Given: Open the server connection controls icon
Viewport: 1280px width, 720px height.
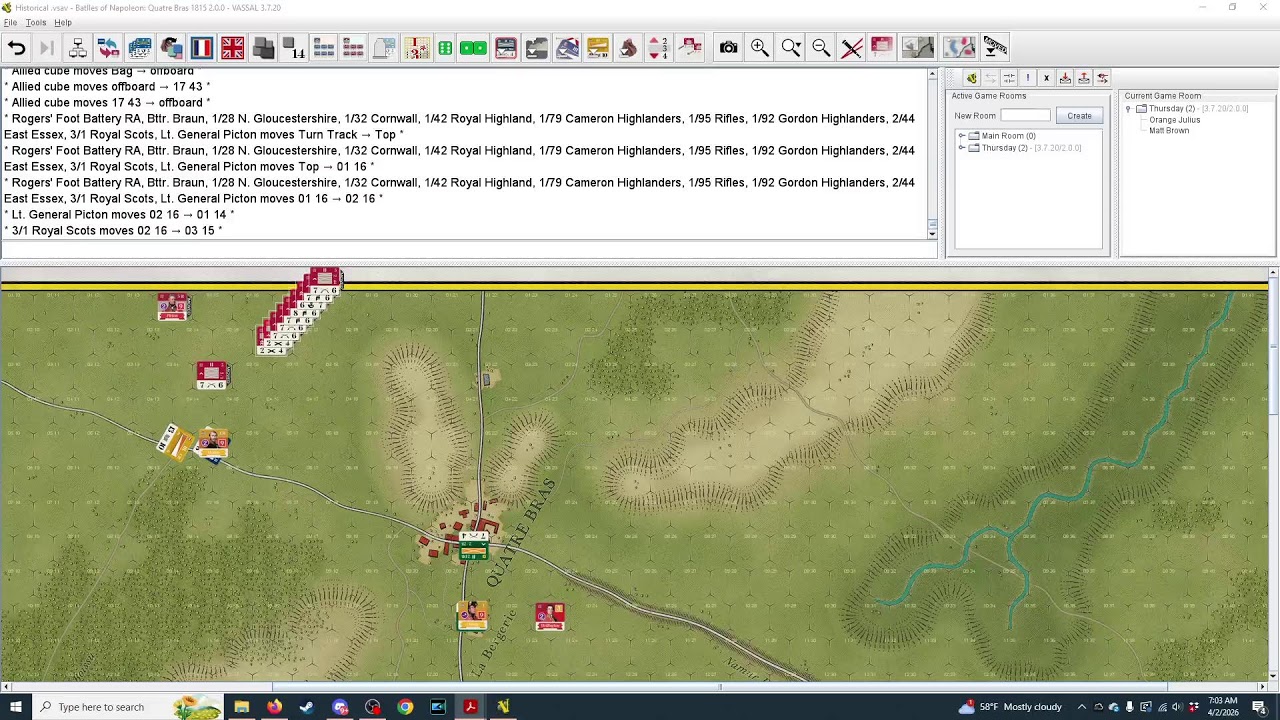Looking at the screenshot, I should click(78, 47).
